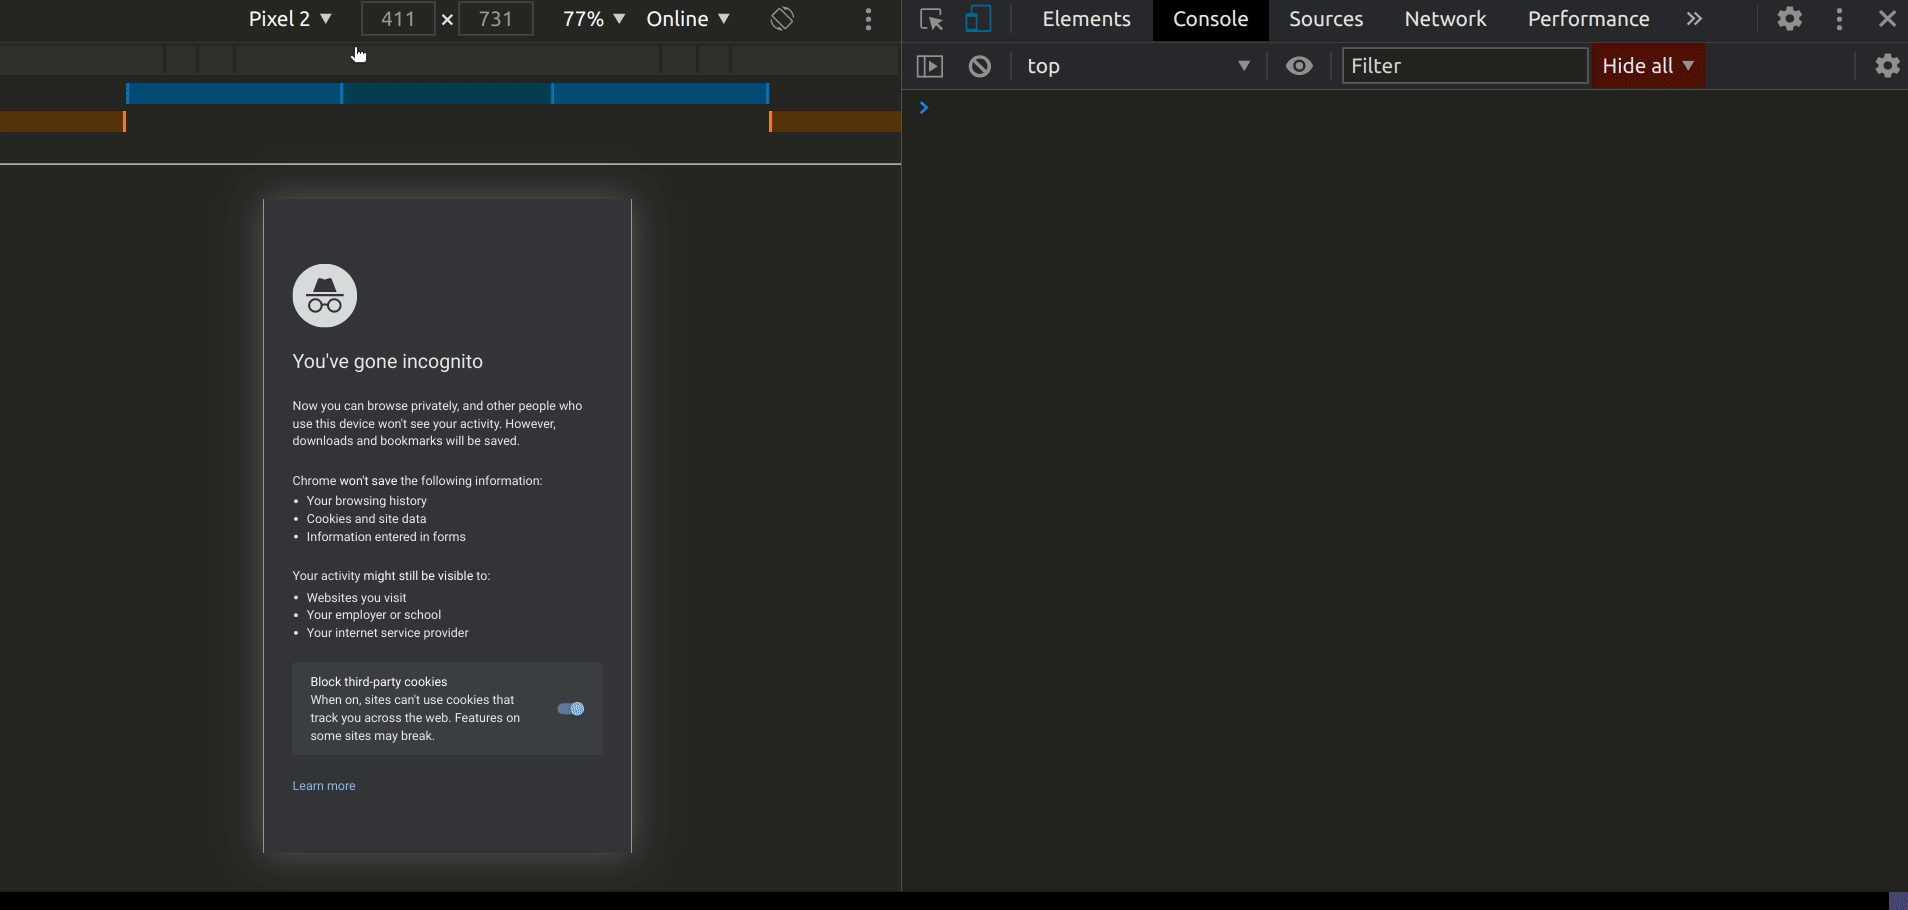Viewport: 1908px width, 910px height.
Task: Click the Your employer or school bullet
Action: pos(374,615)
